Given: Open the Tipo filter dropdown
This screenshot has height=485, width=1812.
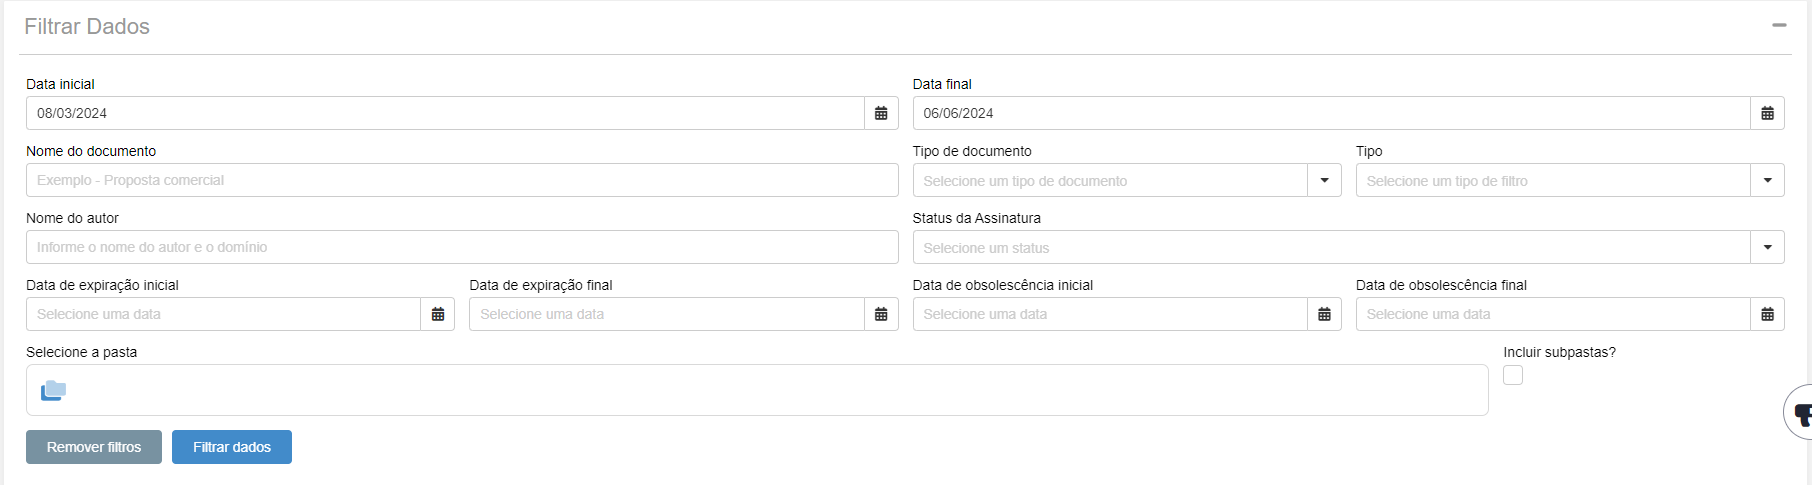Looking at the screenshot, I should pos(1767,180).
